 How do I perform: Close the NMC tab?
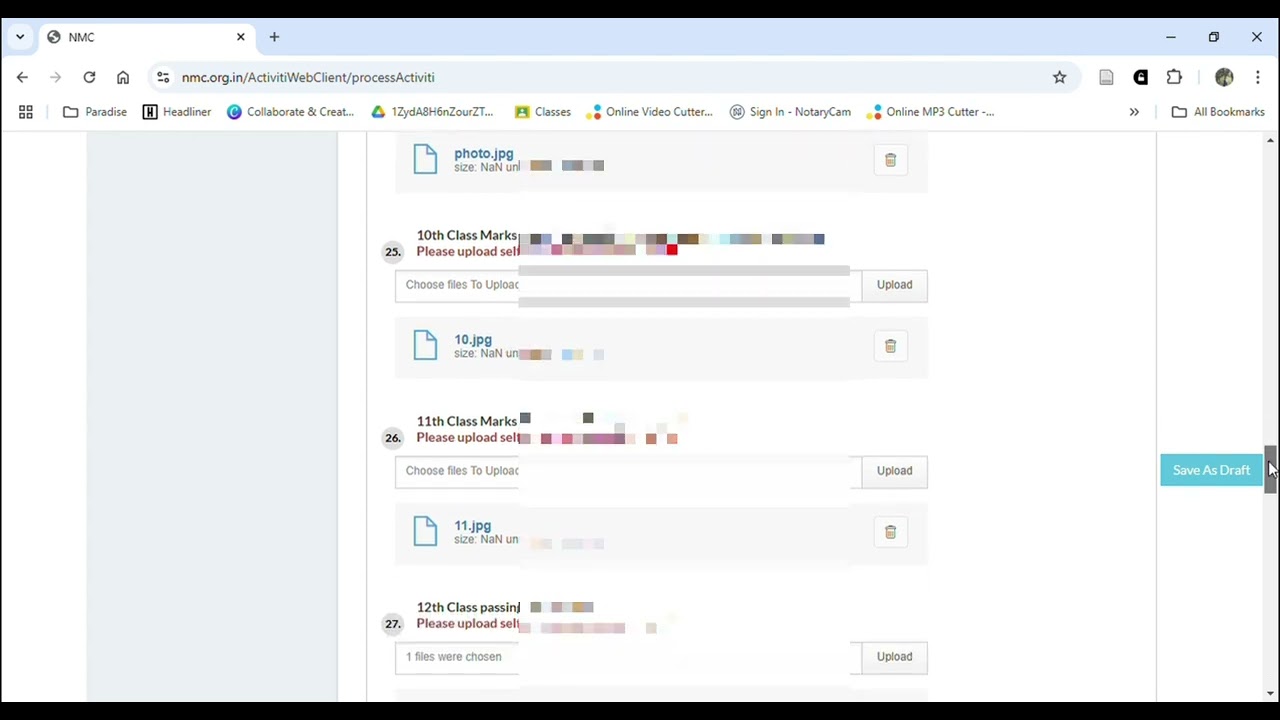click(x=240, y=37)
